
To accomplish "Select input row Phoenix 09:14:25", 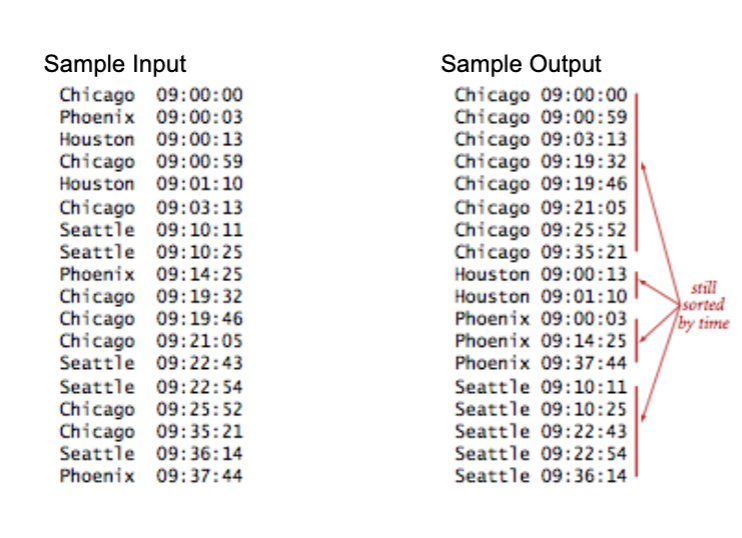I will tap(151, 274).
